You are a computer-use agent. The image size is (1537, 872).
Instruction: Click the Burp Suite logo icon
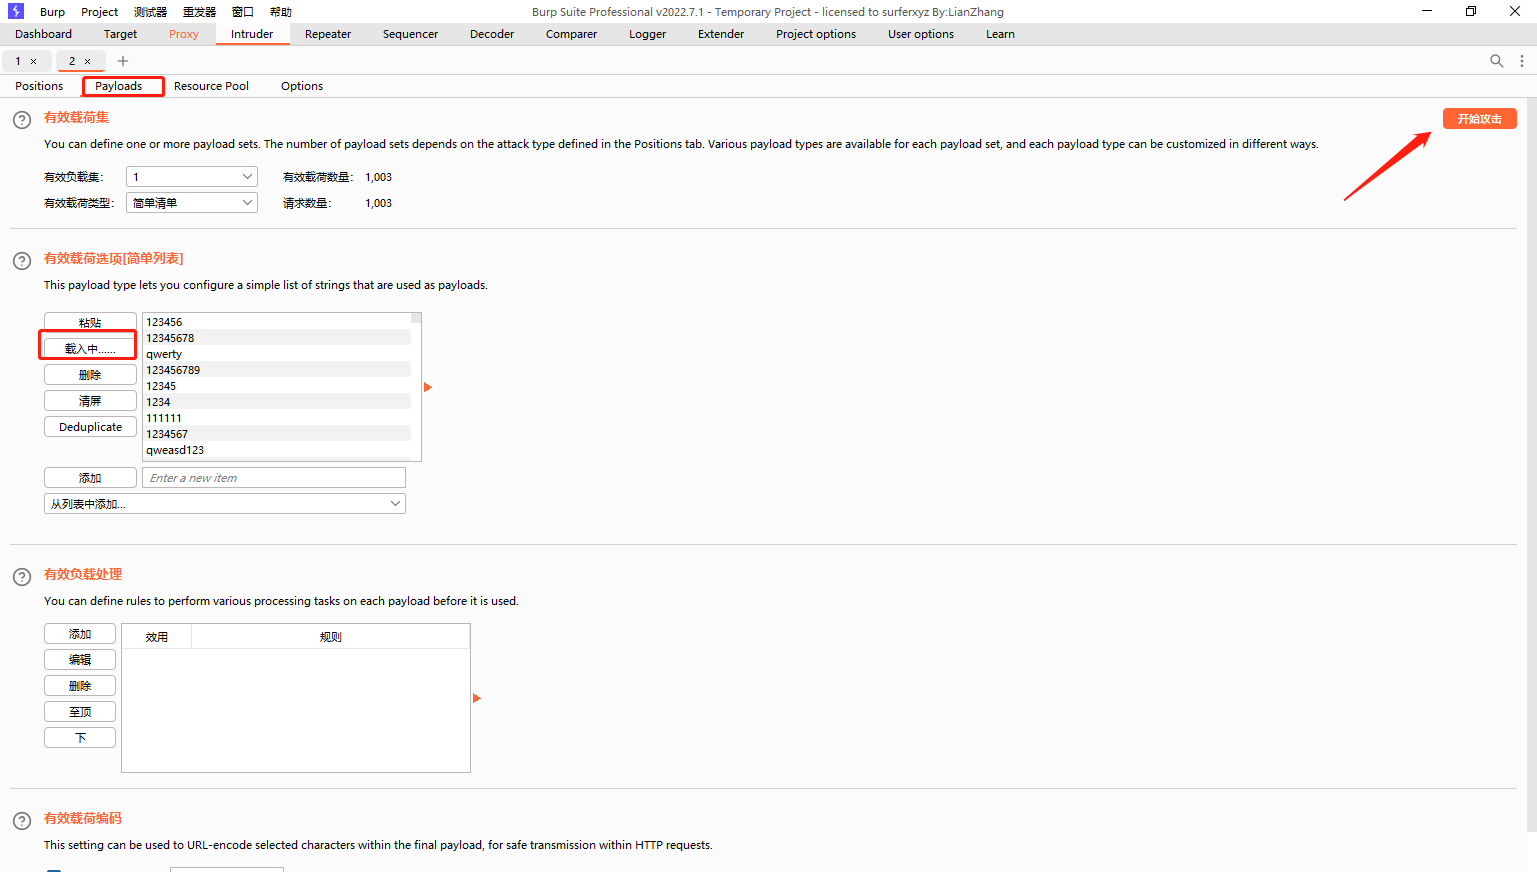[x=16, y=11]
